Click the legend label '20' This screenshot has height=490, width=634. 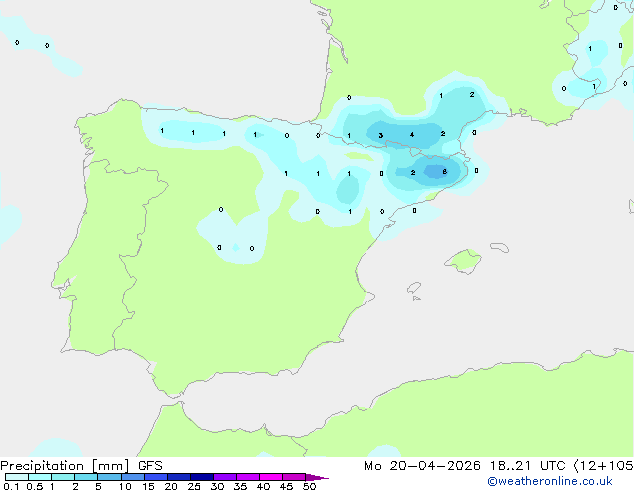click(171, 486)
